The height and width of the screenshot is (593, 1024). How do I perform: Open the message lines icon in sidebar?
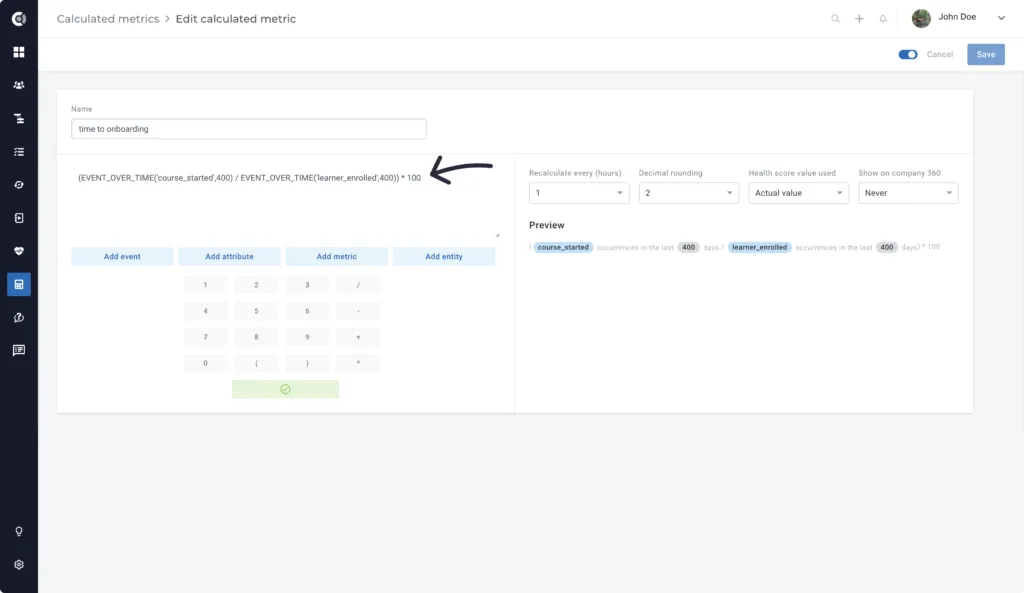point(19,351)
